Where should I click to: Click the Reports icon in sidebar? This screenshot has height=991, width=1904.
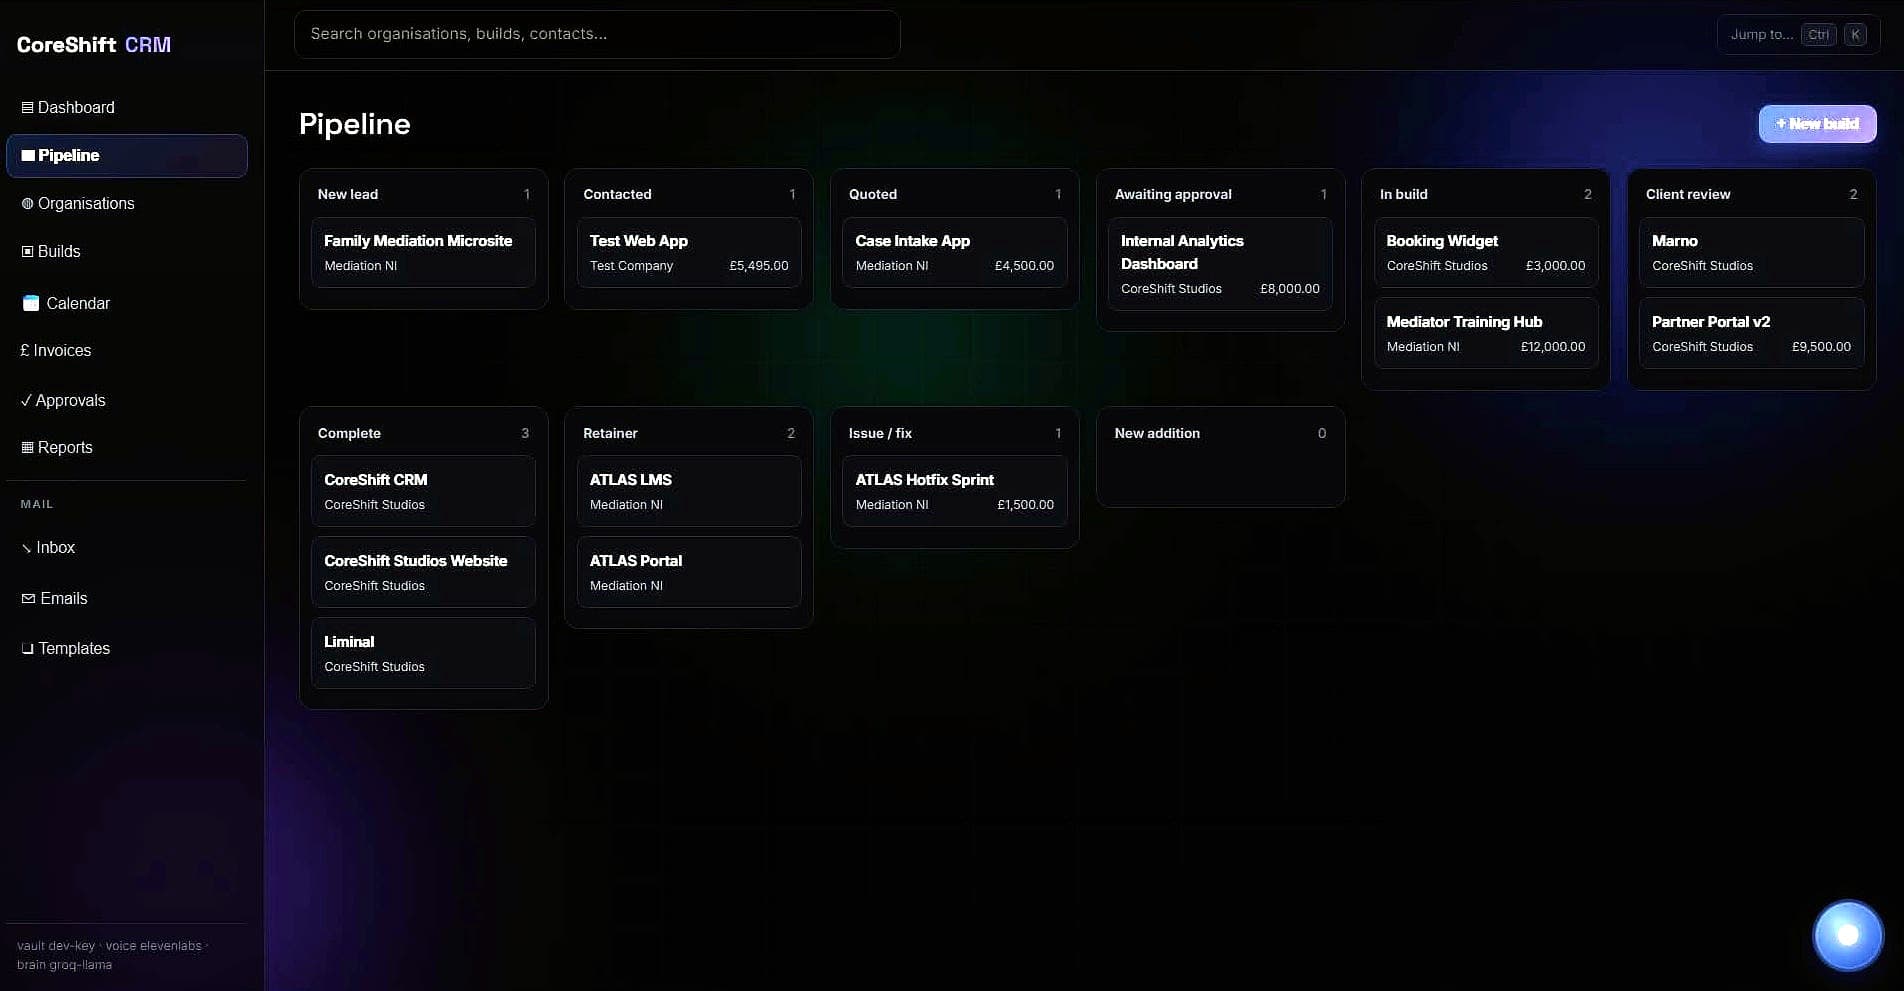pos(27,448)
